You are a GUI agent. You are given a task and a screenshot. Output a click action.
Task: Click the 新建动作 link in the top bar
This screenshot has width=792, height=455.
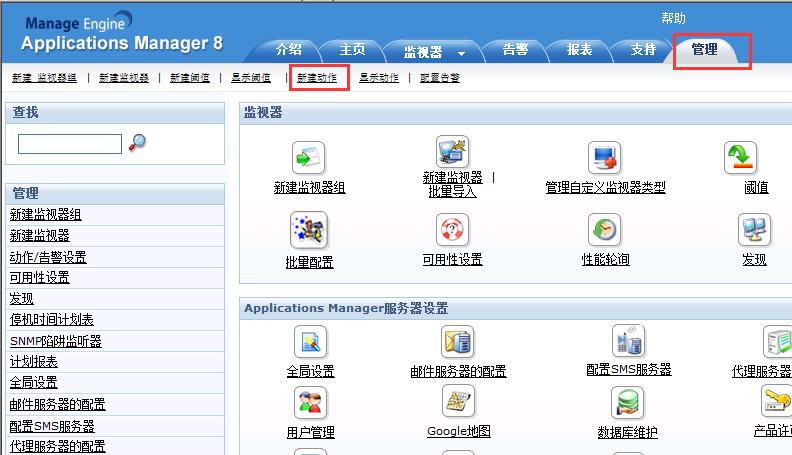[x=317, y=78]
